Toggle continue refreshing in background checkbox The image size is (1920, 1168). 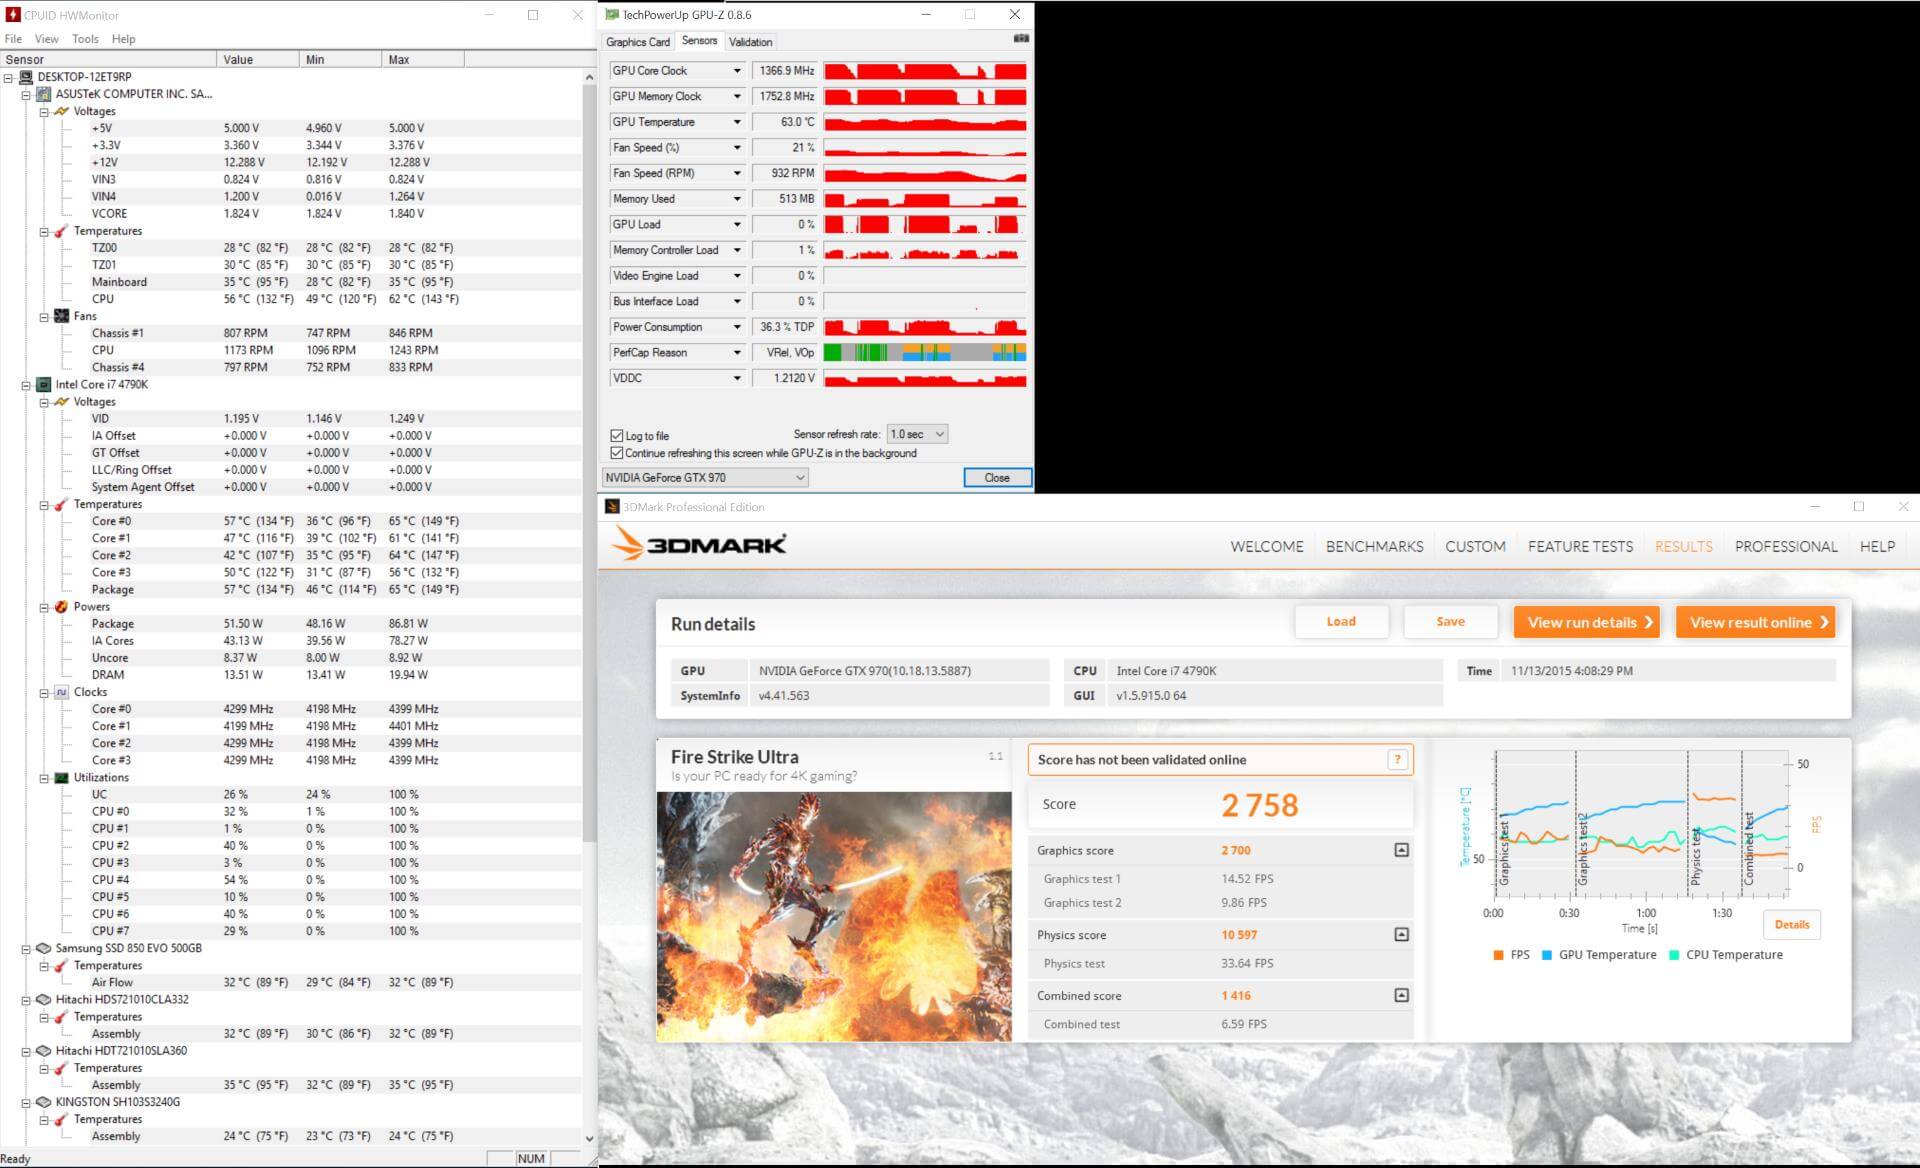pos(617,453)
